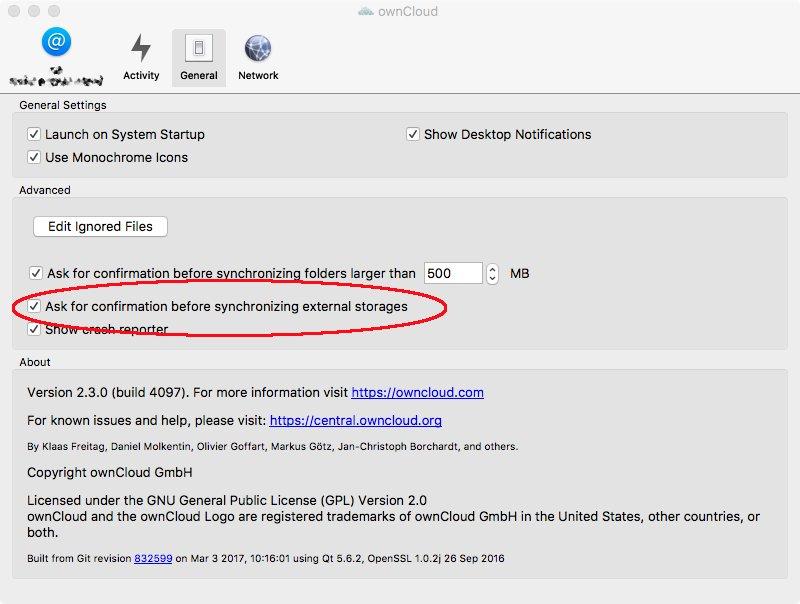Image resolution: width=800 pixels, height=604 pixels.
Task: Switch to the Network tab label
Action: (258, 76)
